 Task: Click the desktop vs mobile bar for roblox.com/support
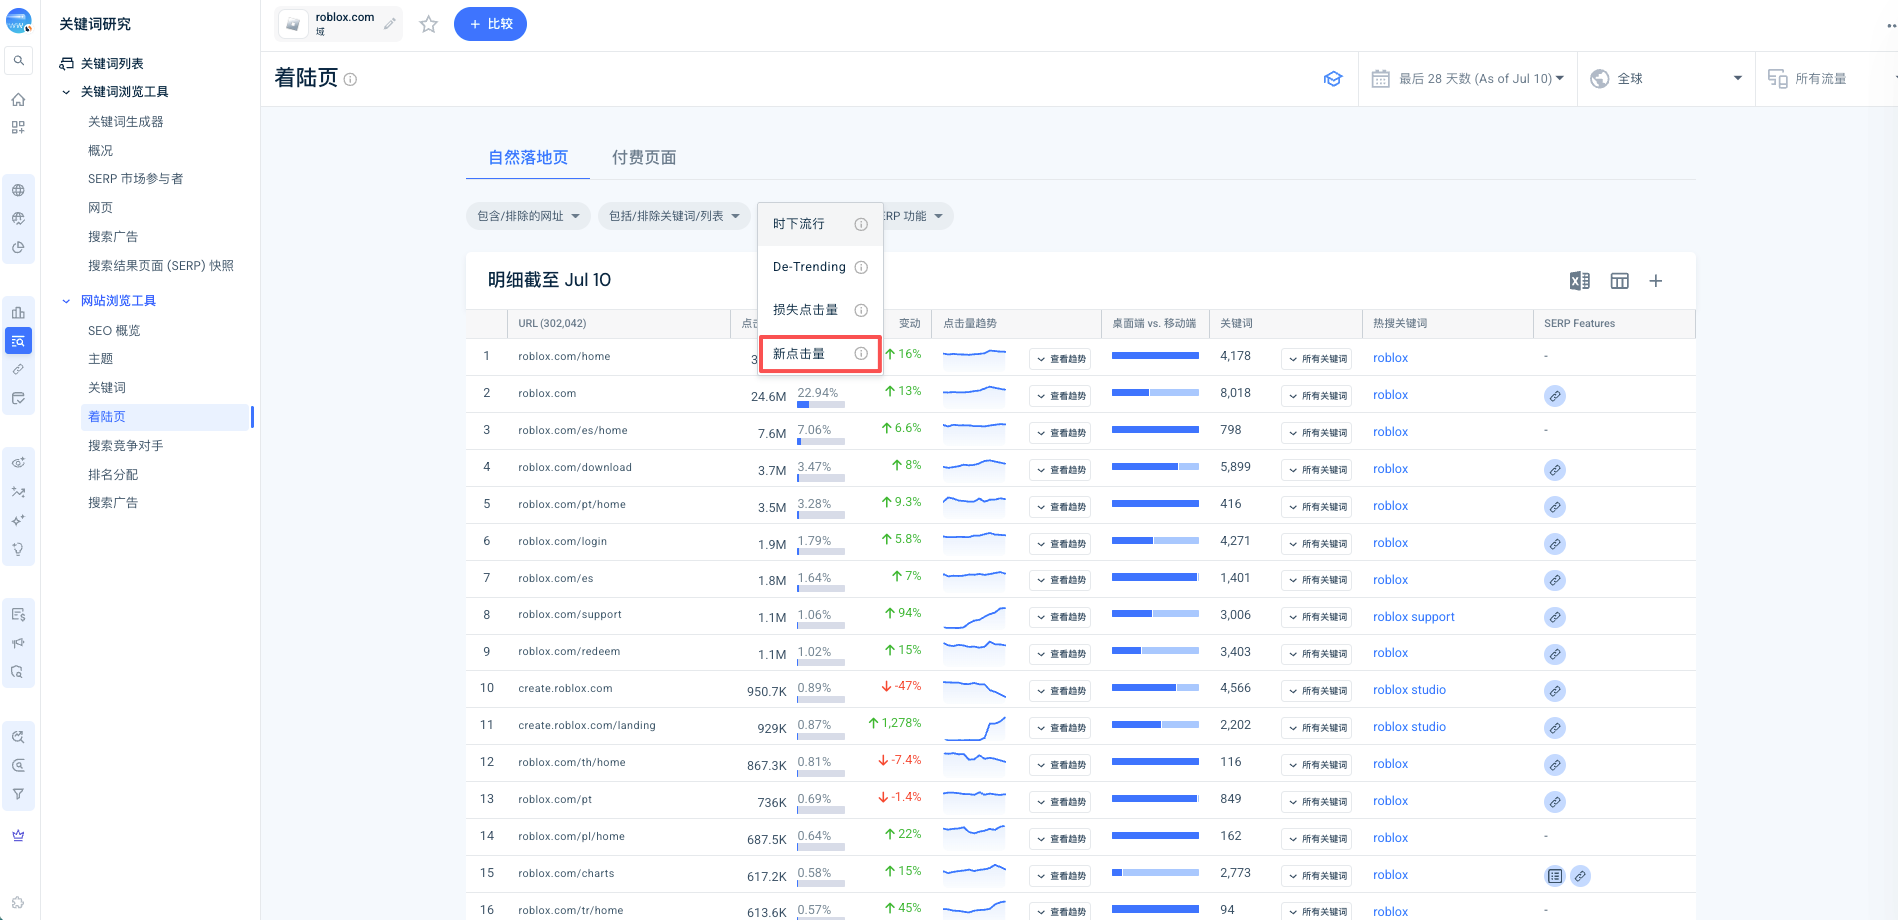click(1155, 614)
